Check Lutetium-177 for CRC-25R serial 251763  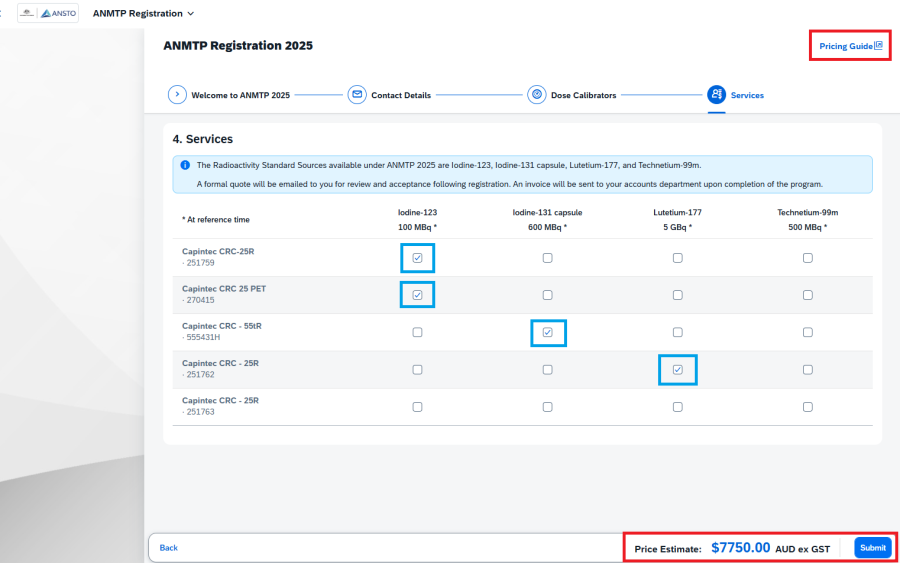[677, 407]
